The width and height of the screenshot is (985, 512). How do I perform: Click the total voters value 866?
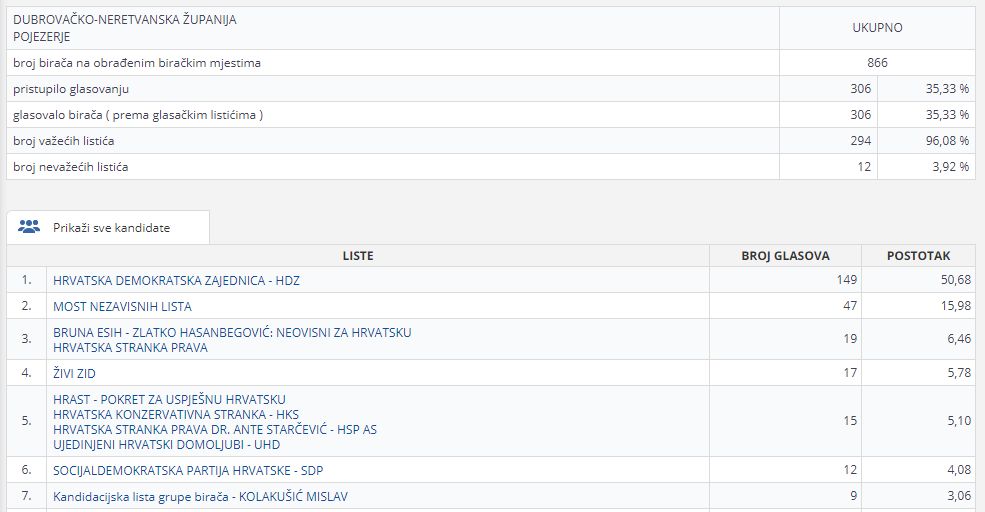877,63
